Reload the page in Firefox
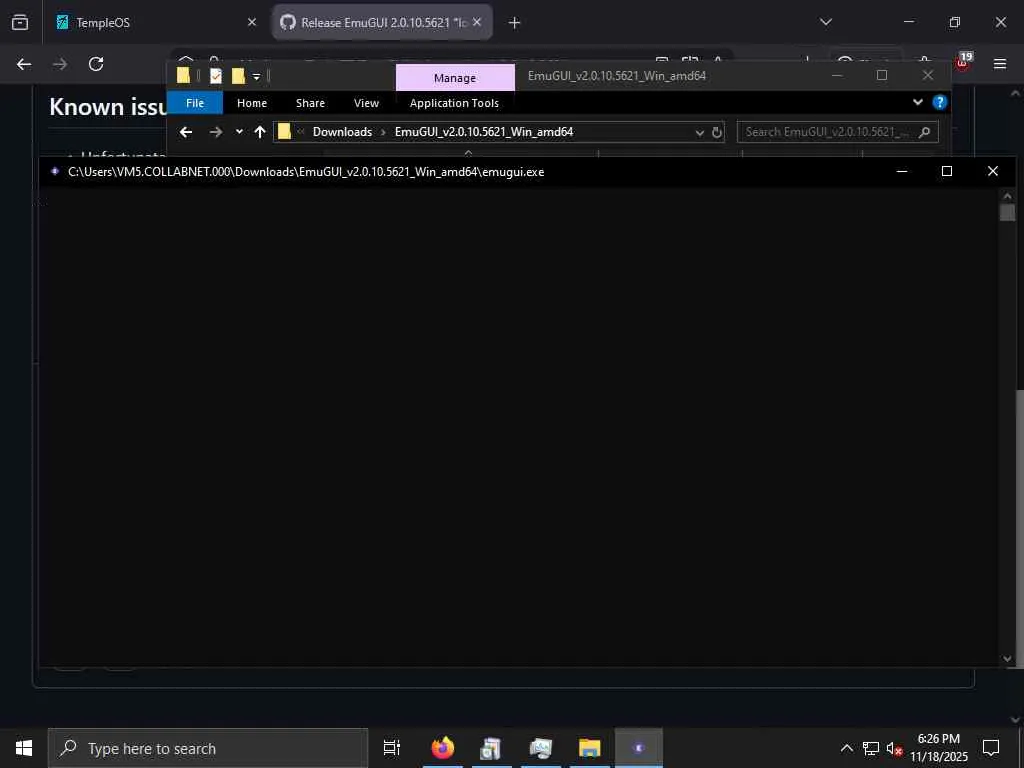 (96, 64)
